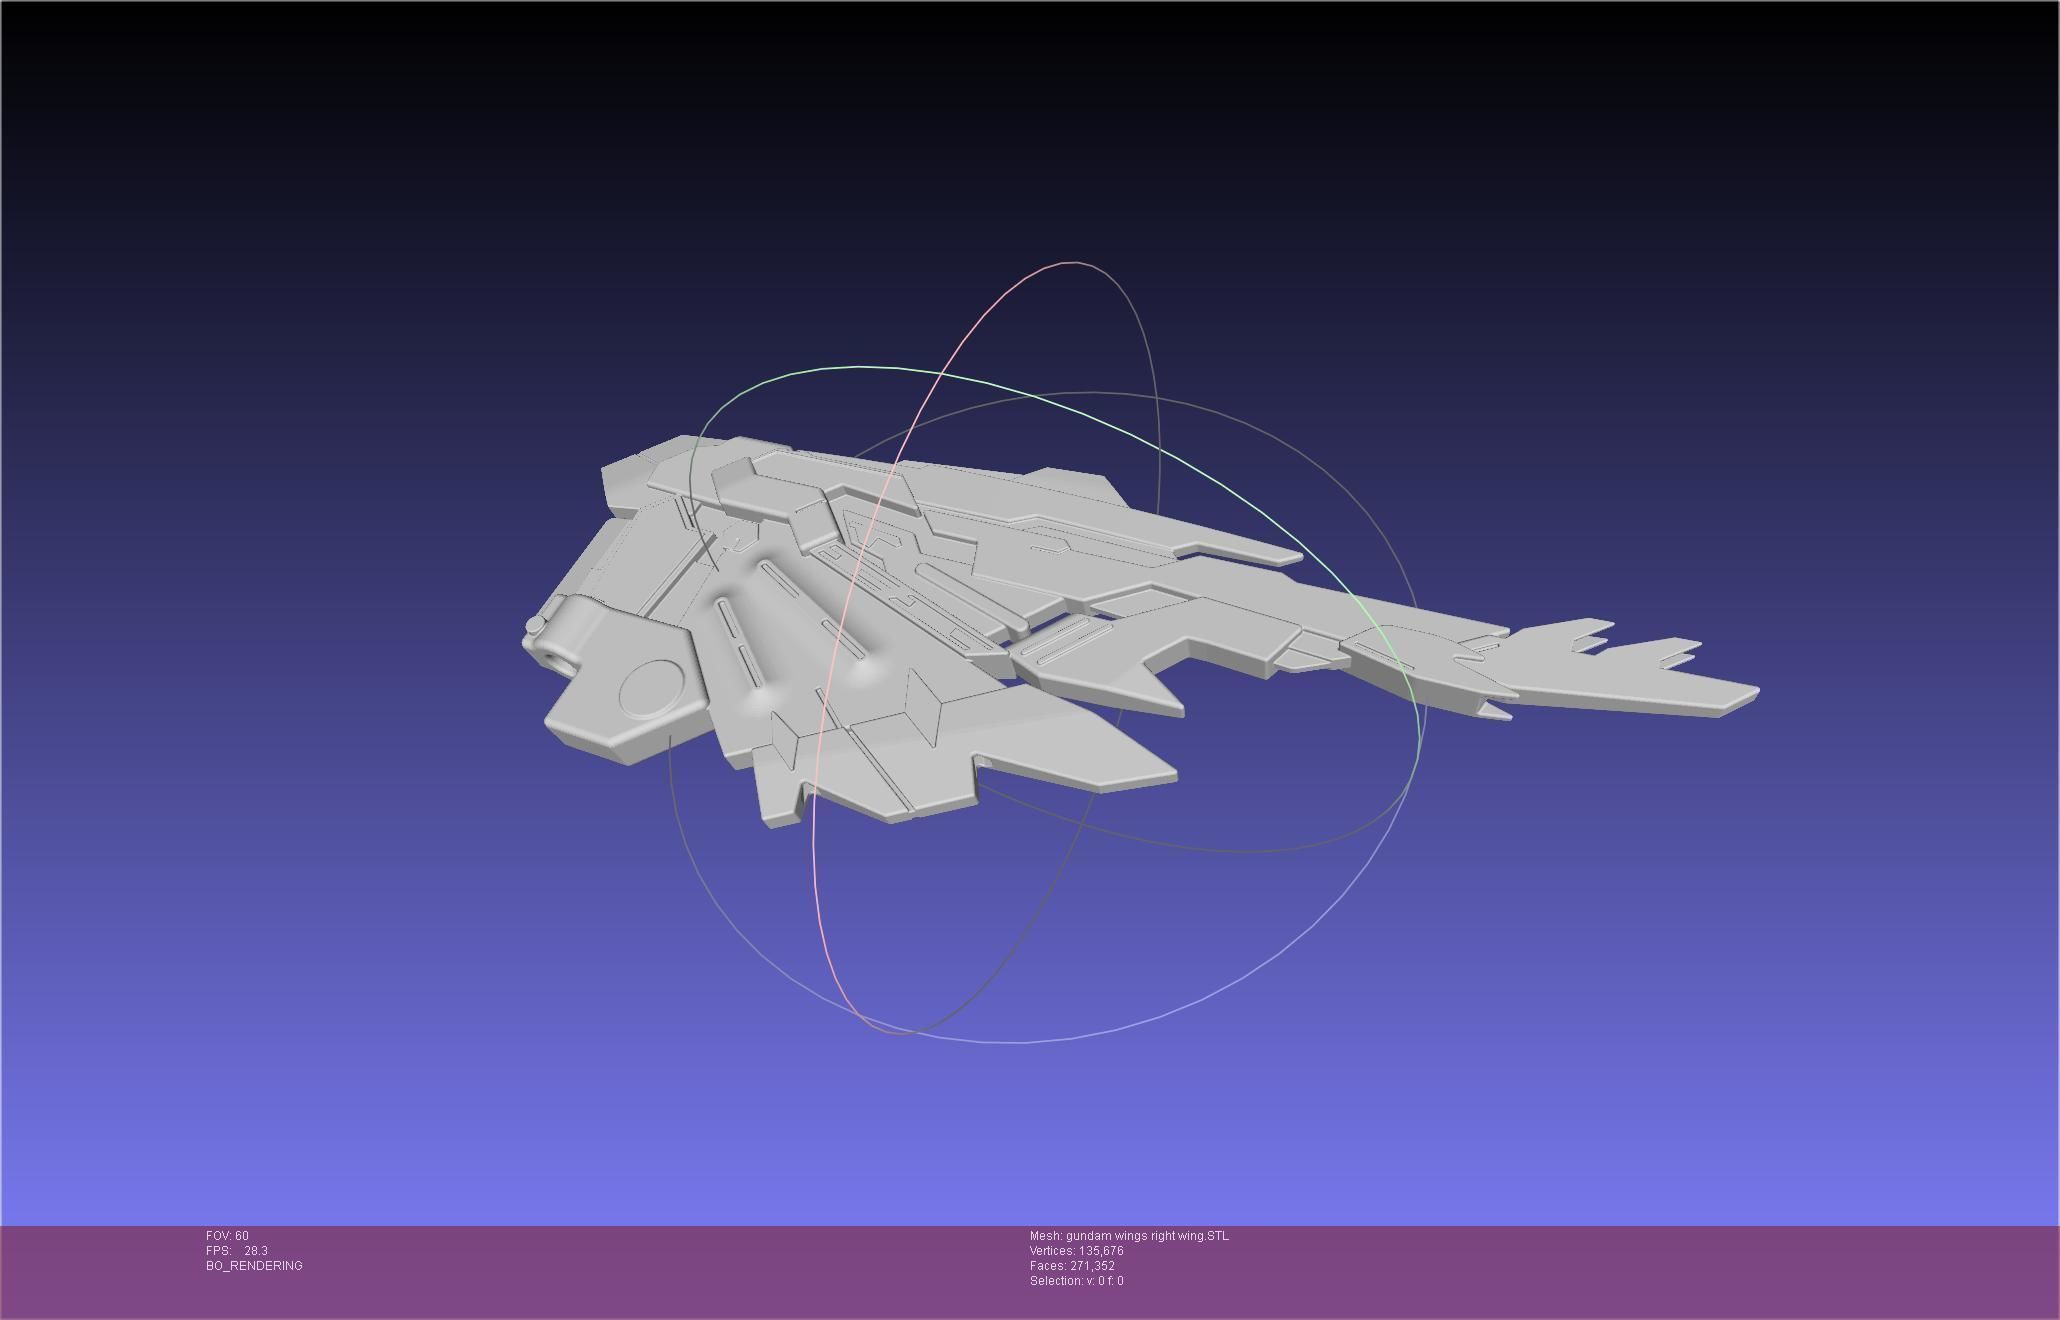Click the FOV: 60 status text
The image size is (2060, 1320).
pyautogui.click(x=227, y=1236)
